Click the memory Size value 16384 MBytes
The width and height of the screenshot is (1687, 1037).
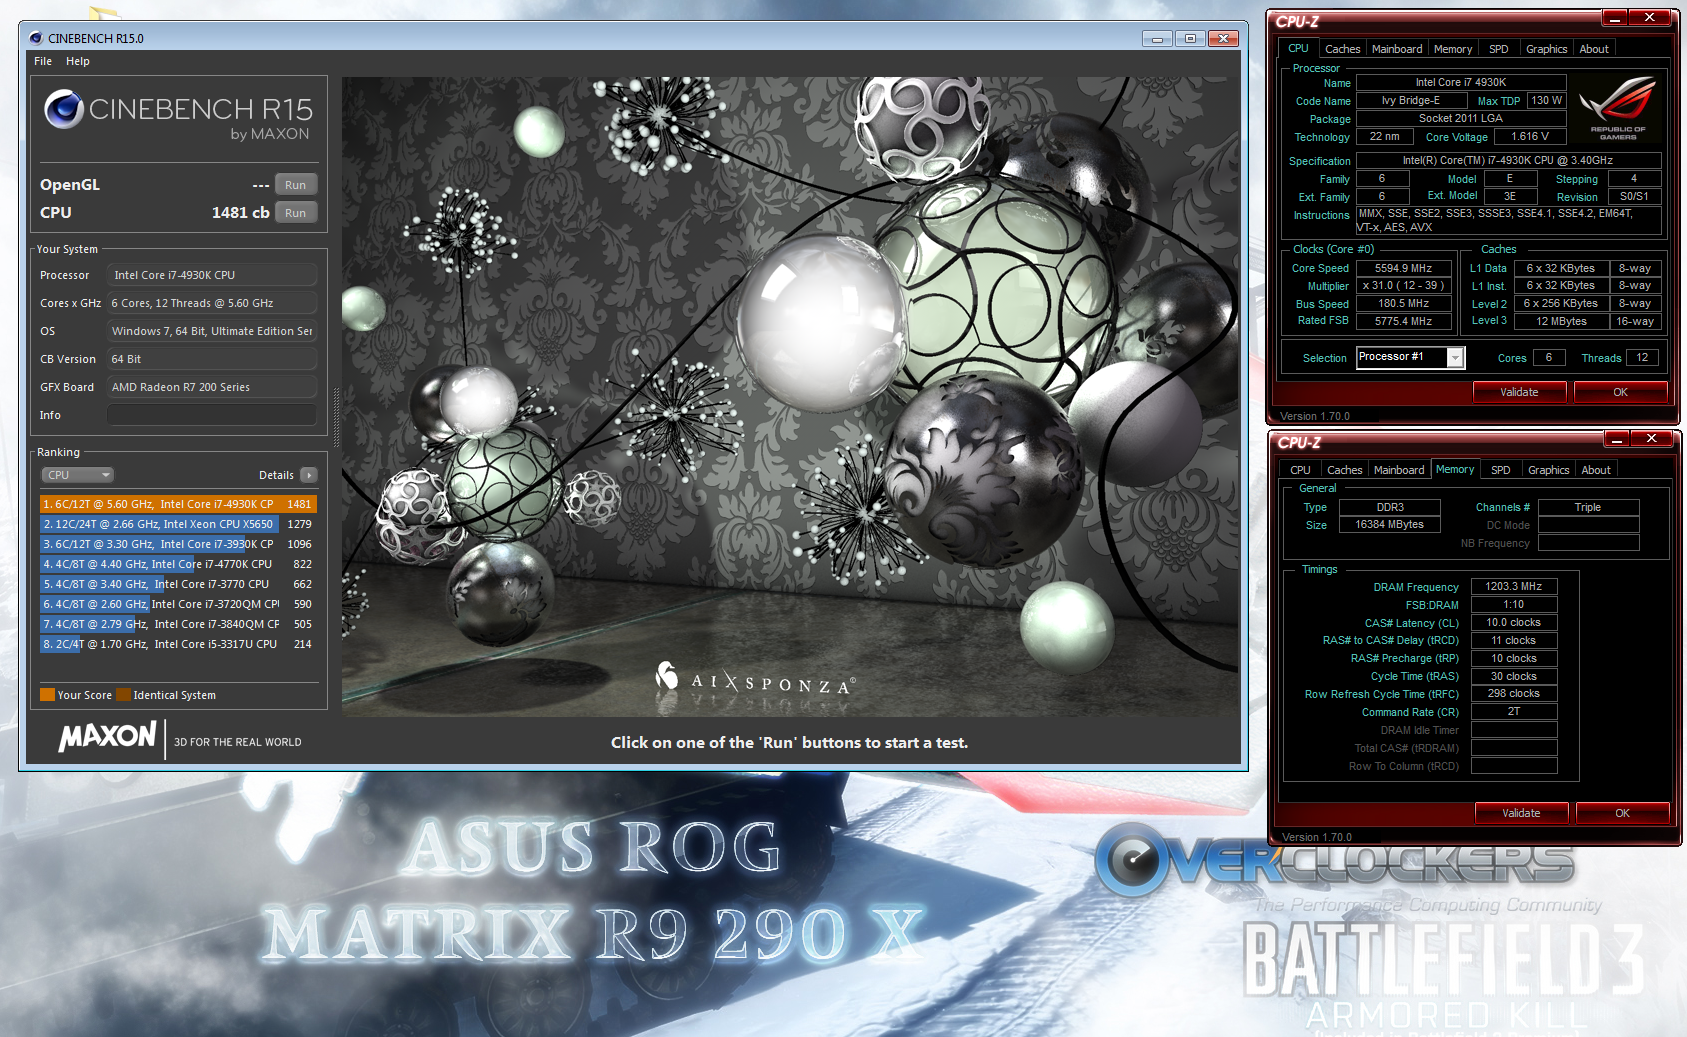click(x=1390, y=525)
